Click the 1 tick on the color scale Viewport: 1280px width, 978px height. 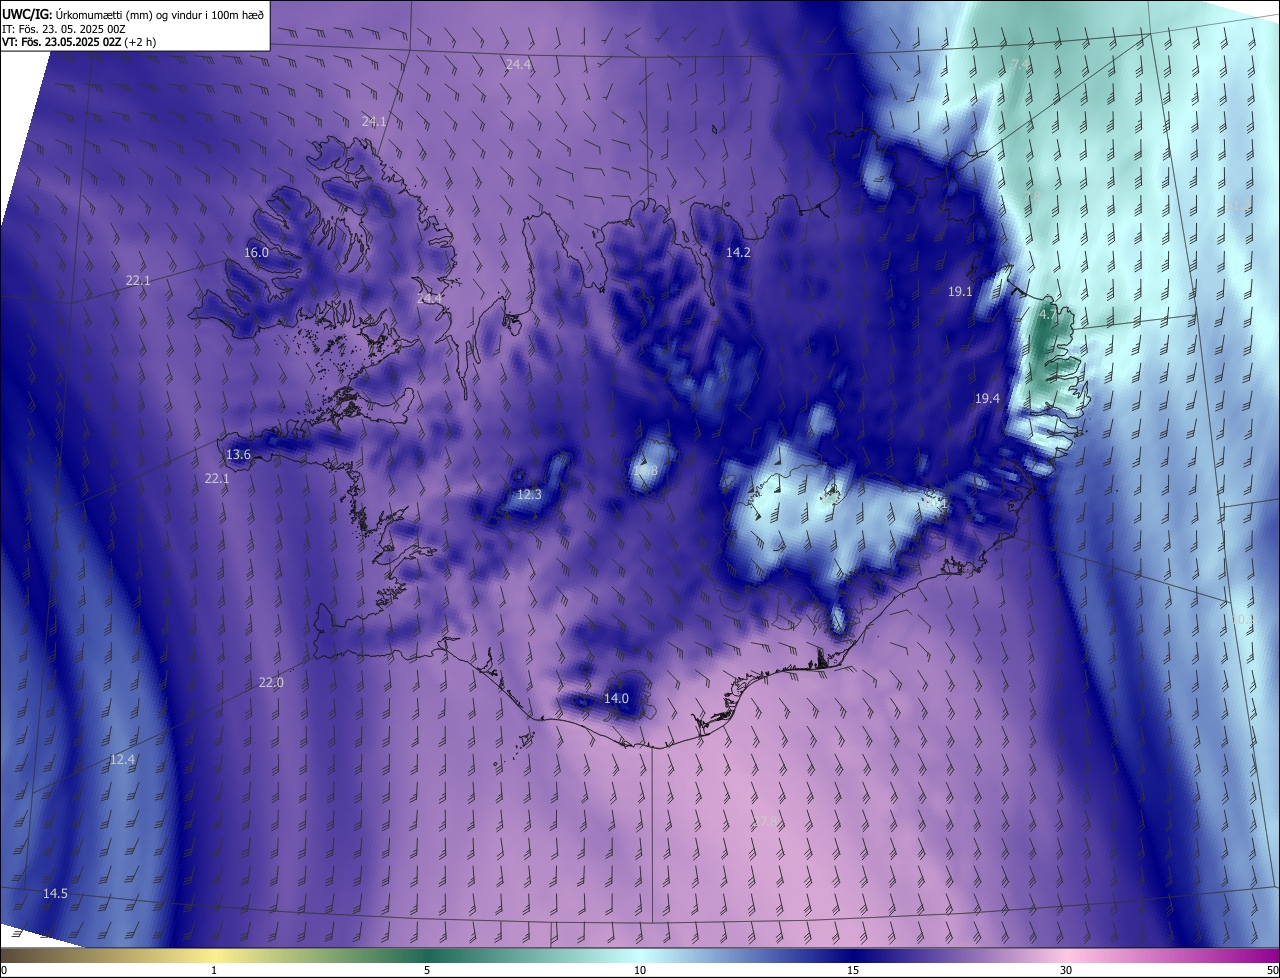tap(214, 971)
